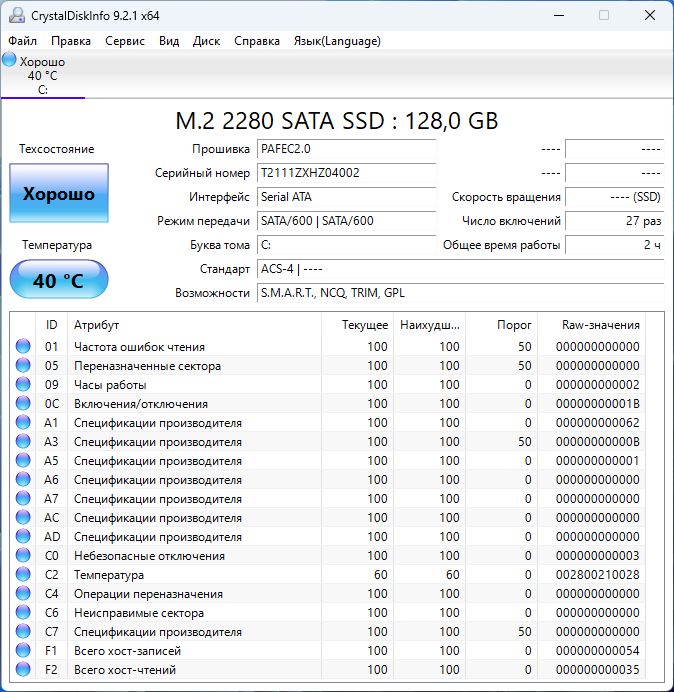Click status orb for attribute A7
Screen dimensions: 674x692
23,498
